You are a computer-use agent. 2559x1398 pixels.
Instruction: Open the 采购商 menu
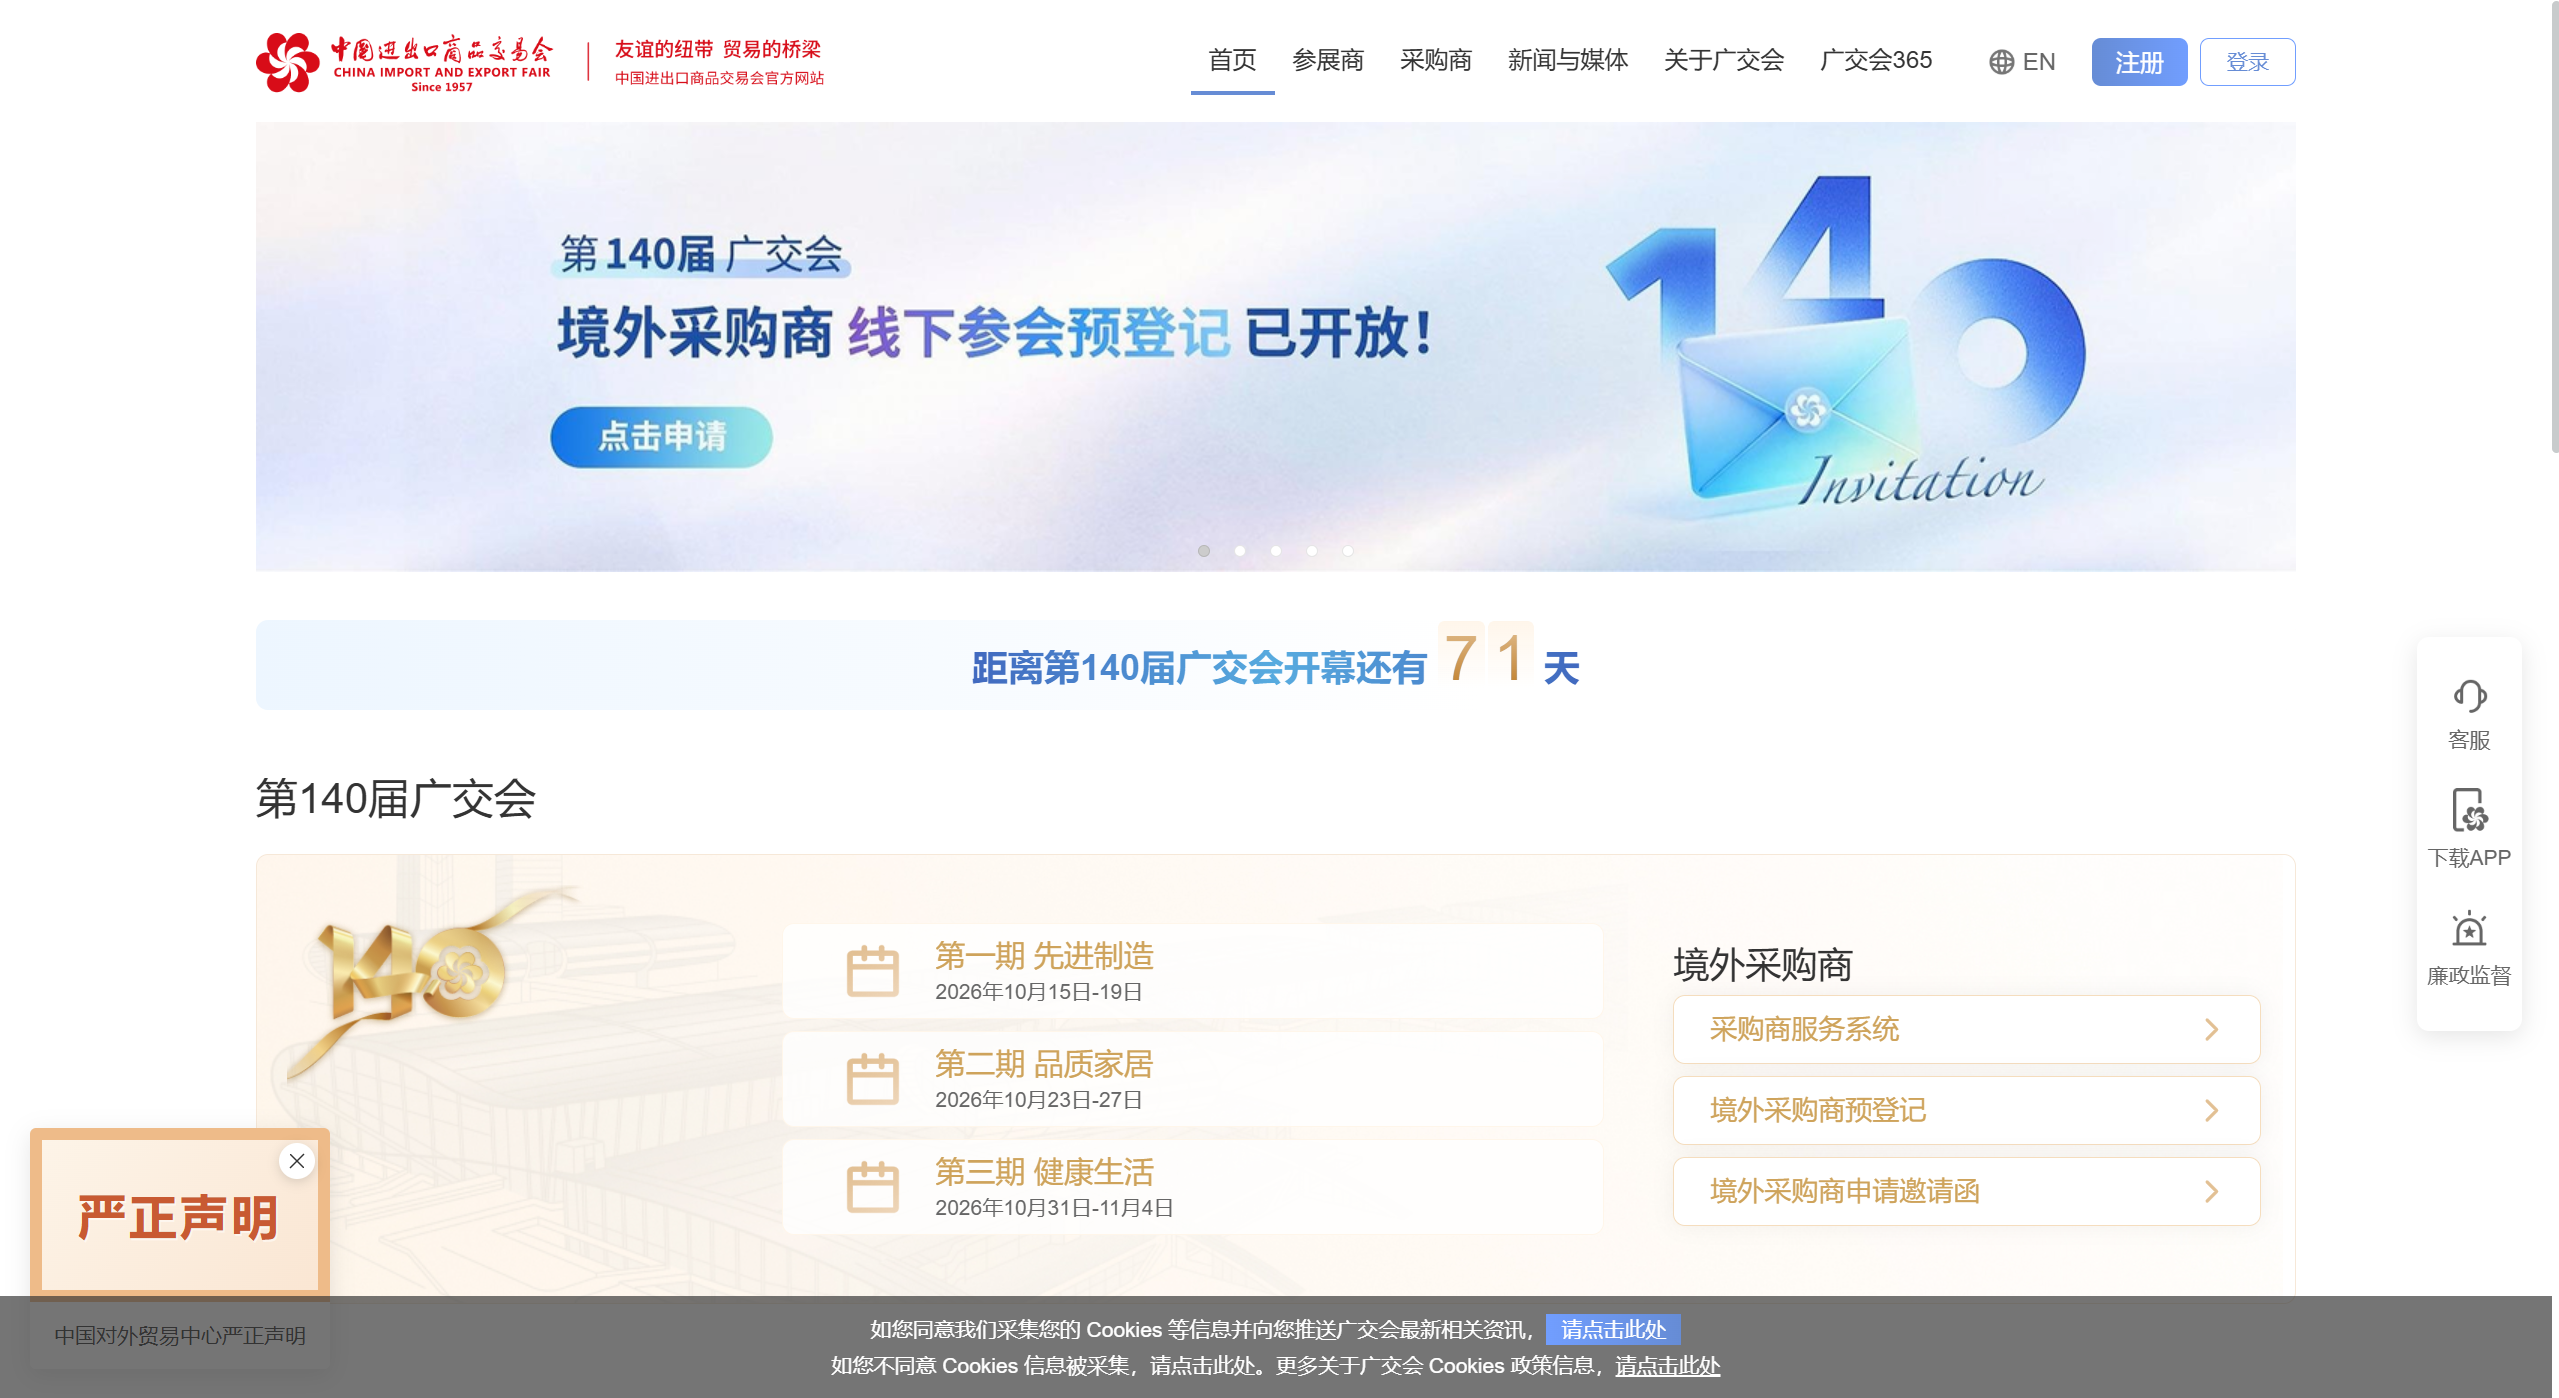1436,60
